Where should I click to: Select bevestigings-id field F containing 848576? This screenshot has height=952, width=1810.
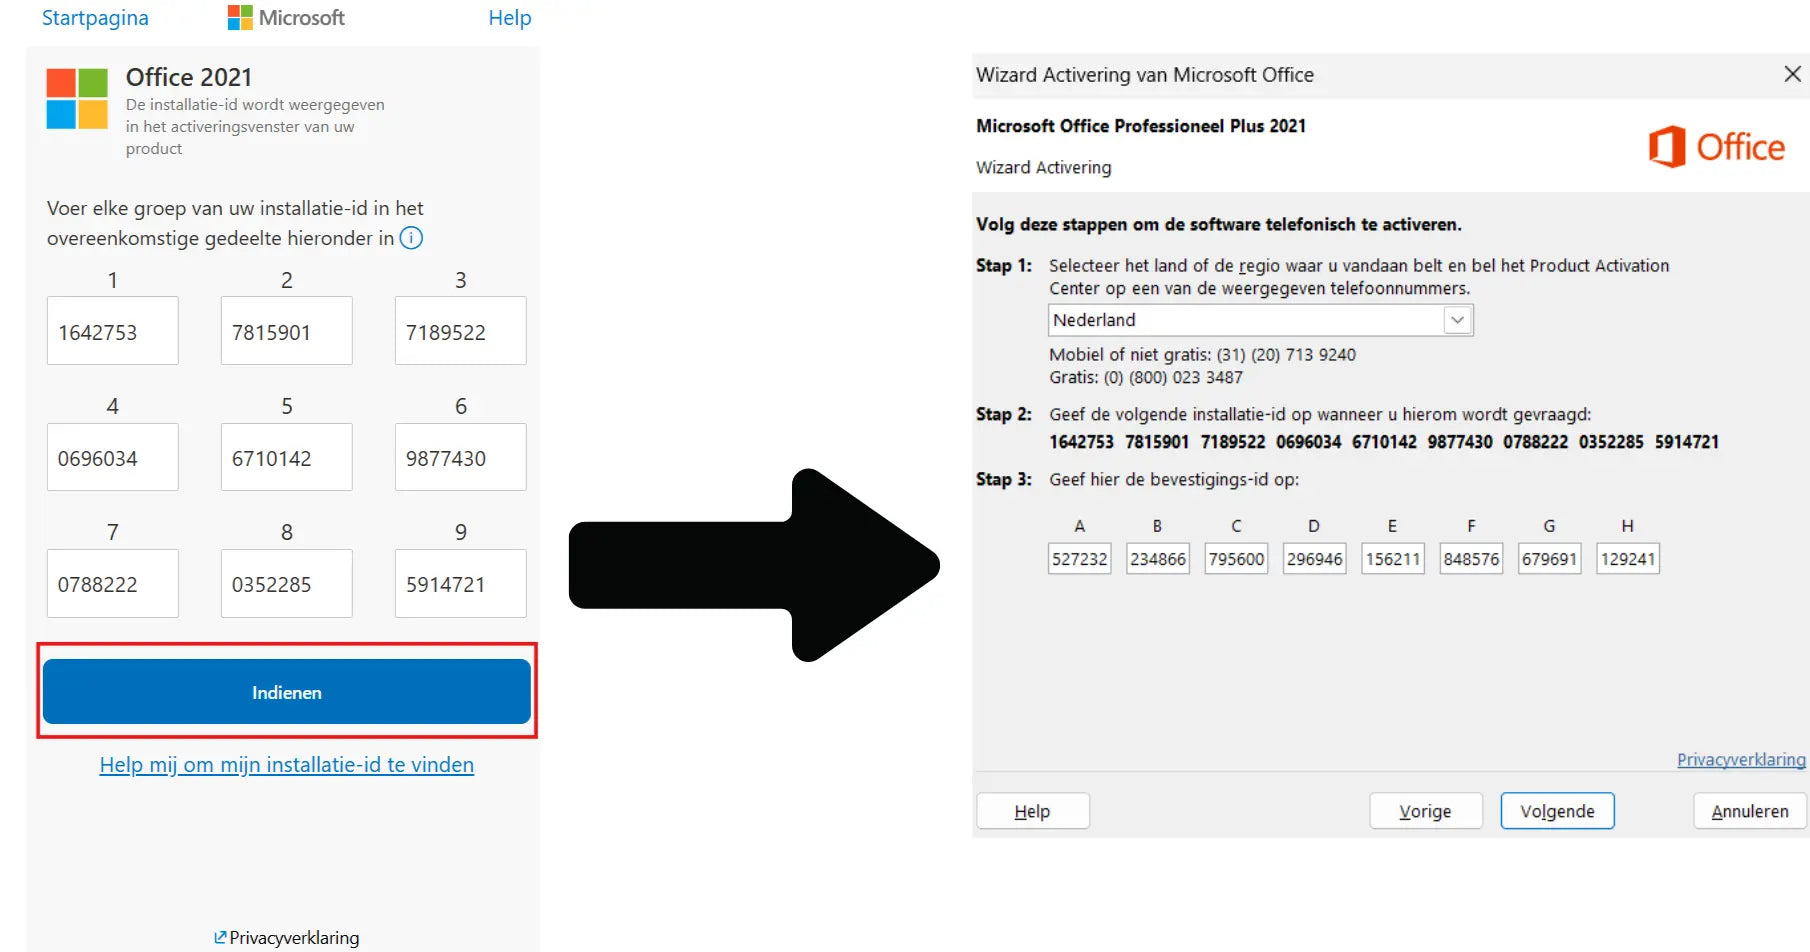click(x=1471, y=559)
